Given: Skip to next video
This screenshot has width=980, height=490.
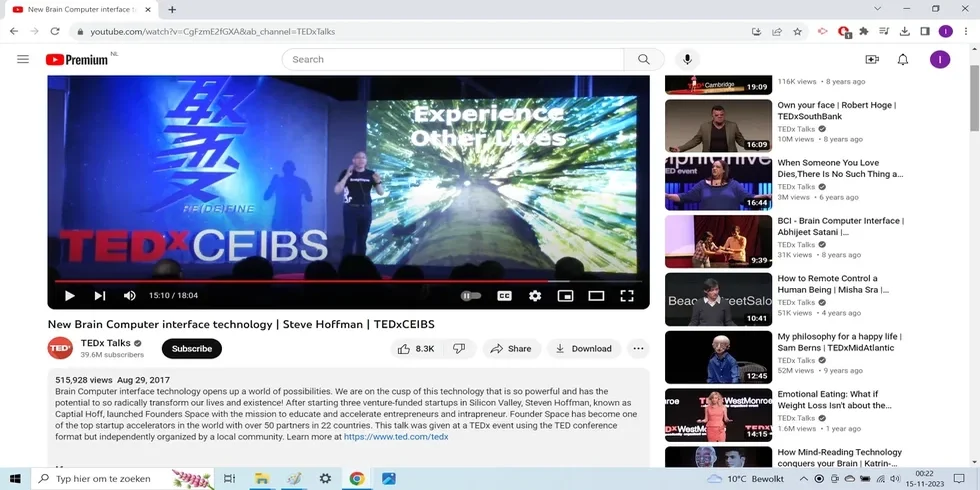Looking at the screenshot, I should tap(99, 296).
